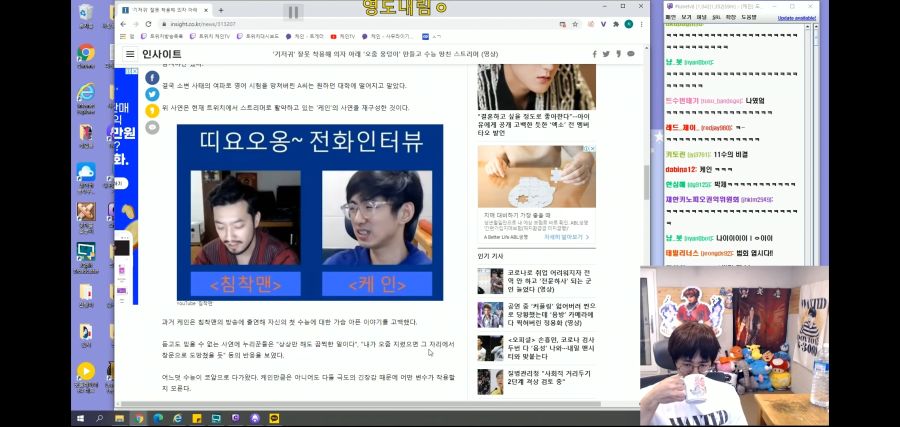Click the browser back arrow
900x427 pixels.
pyautogui.click(x=123, y=24)
